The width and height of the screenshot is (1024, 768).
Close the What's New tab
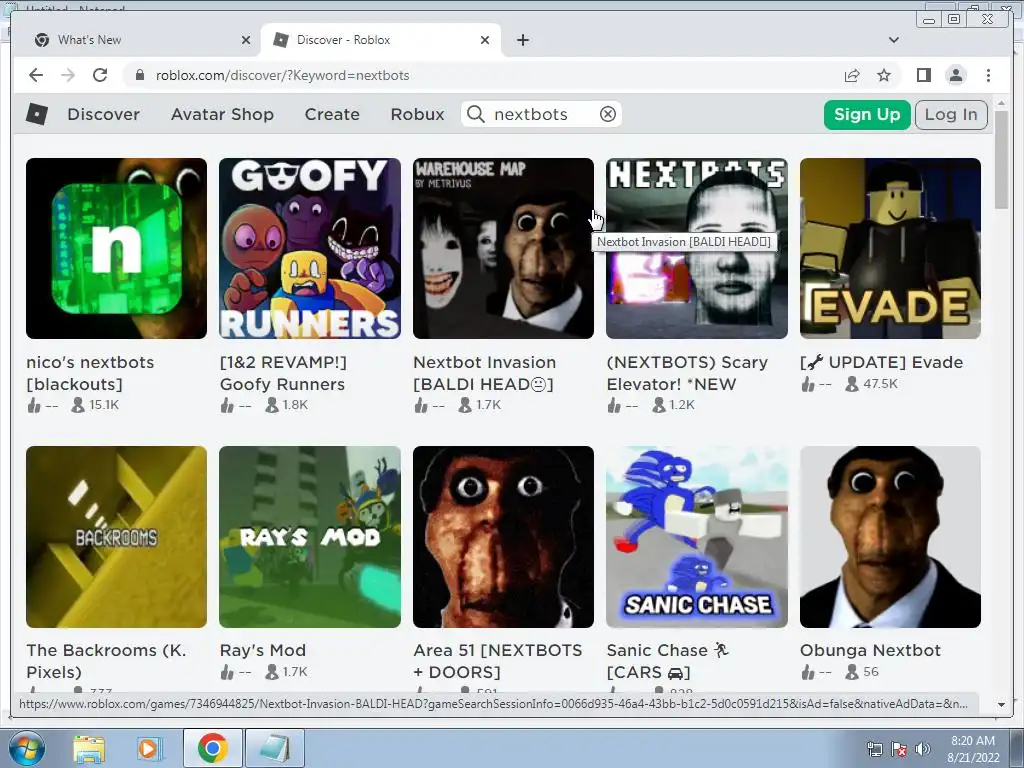click(246, 40)
